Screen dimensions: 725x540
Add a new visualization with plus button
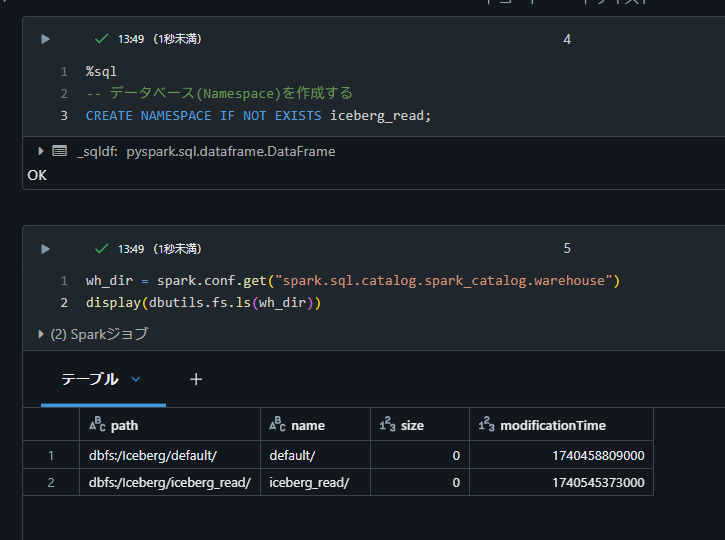point(196,379)
